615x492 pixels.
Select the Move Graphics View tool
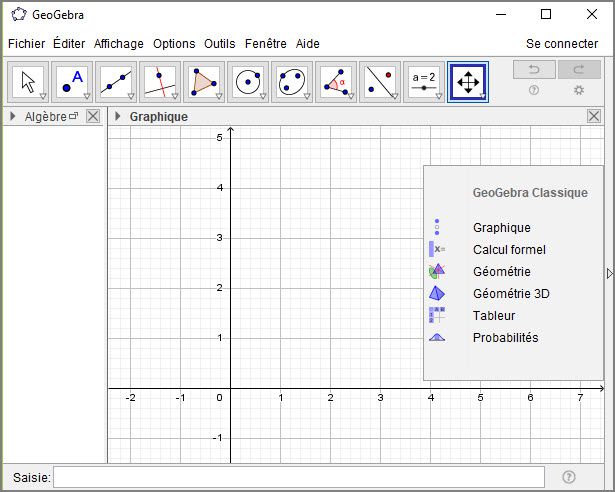pyautogui.click(x=468, y=82)
